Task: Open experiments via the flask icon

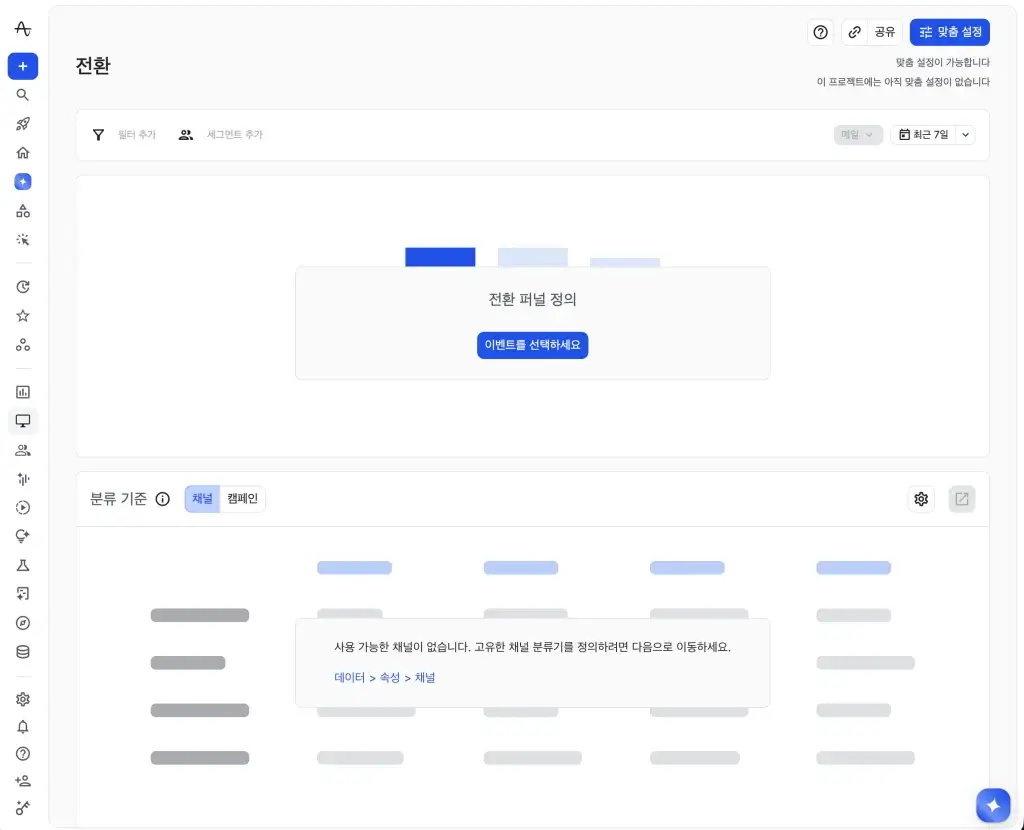Action: [23, 566]
